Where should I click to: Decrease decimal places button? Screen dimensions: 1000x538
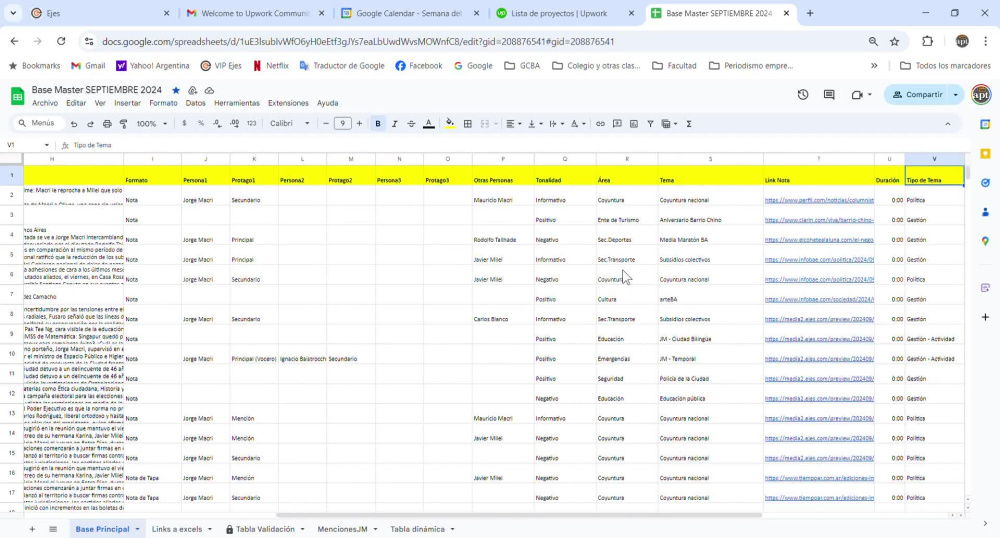click(217, 124)
